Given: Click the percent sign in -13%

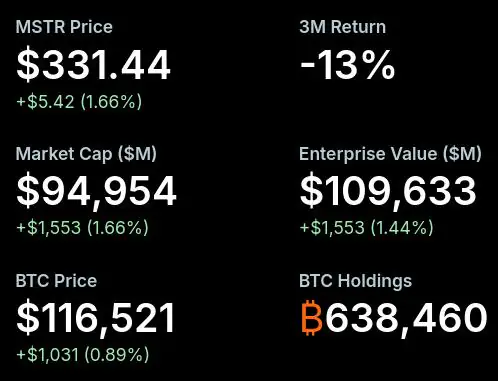Looking at the screenshot, I should click(379, 65).
